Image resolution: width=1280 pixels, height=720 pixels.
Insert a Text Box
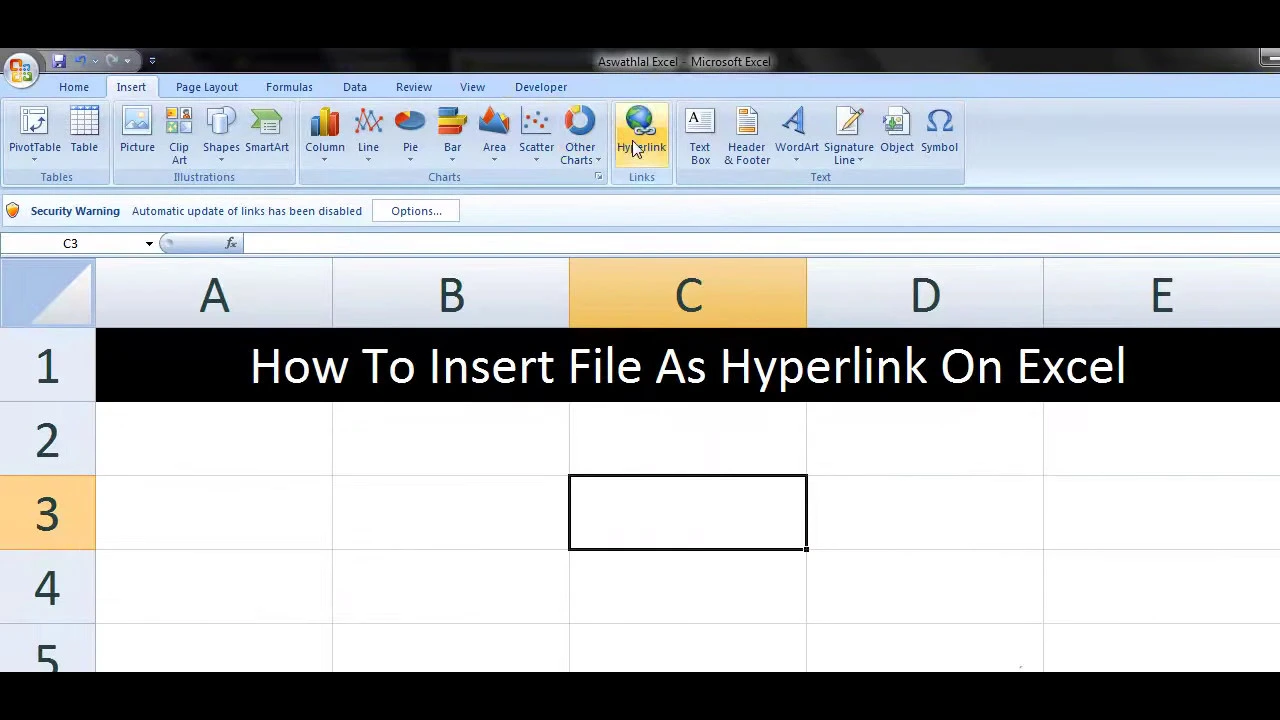[x=700, y=136]
